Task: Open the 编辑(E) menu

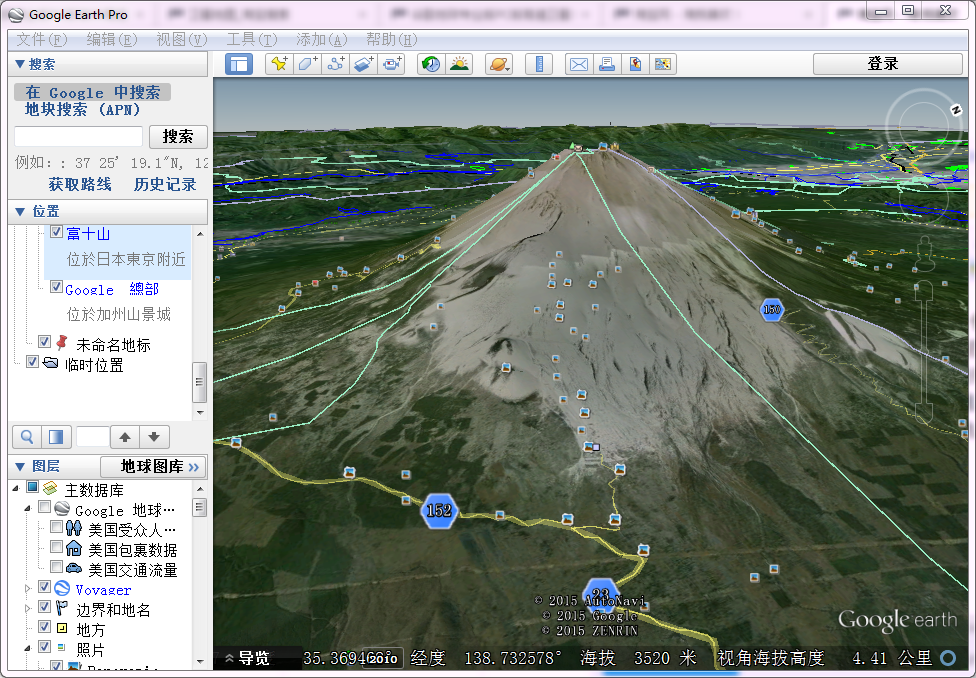Action: point(111,40)
